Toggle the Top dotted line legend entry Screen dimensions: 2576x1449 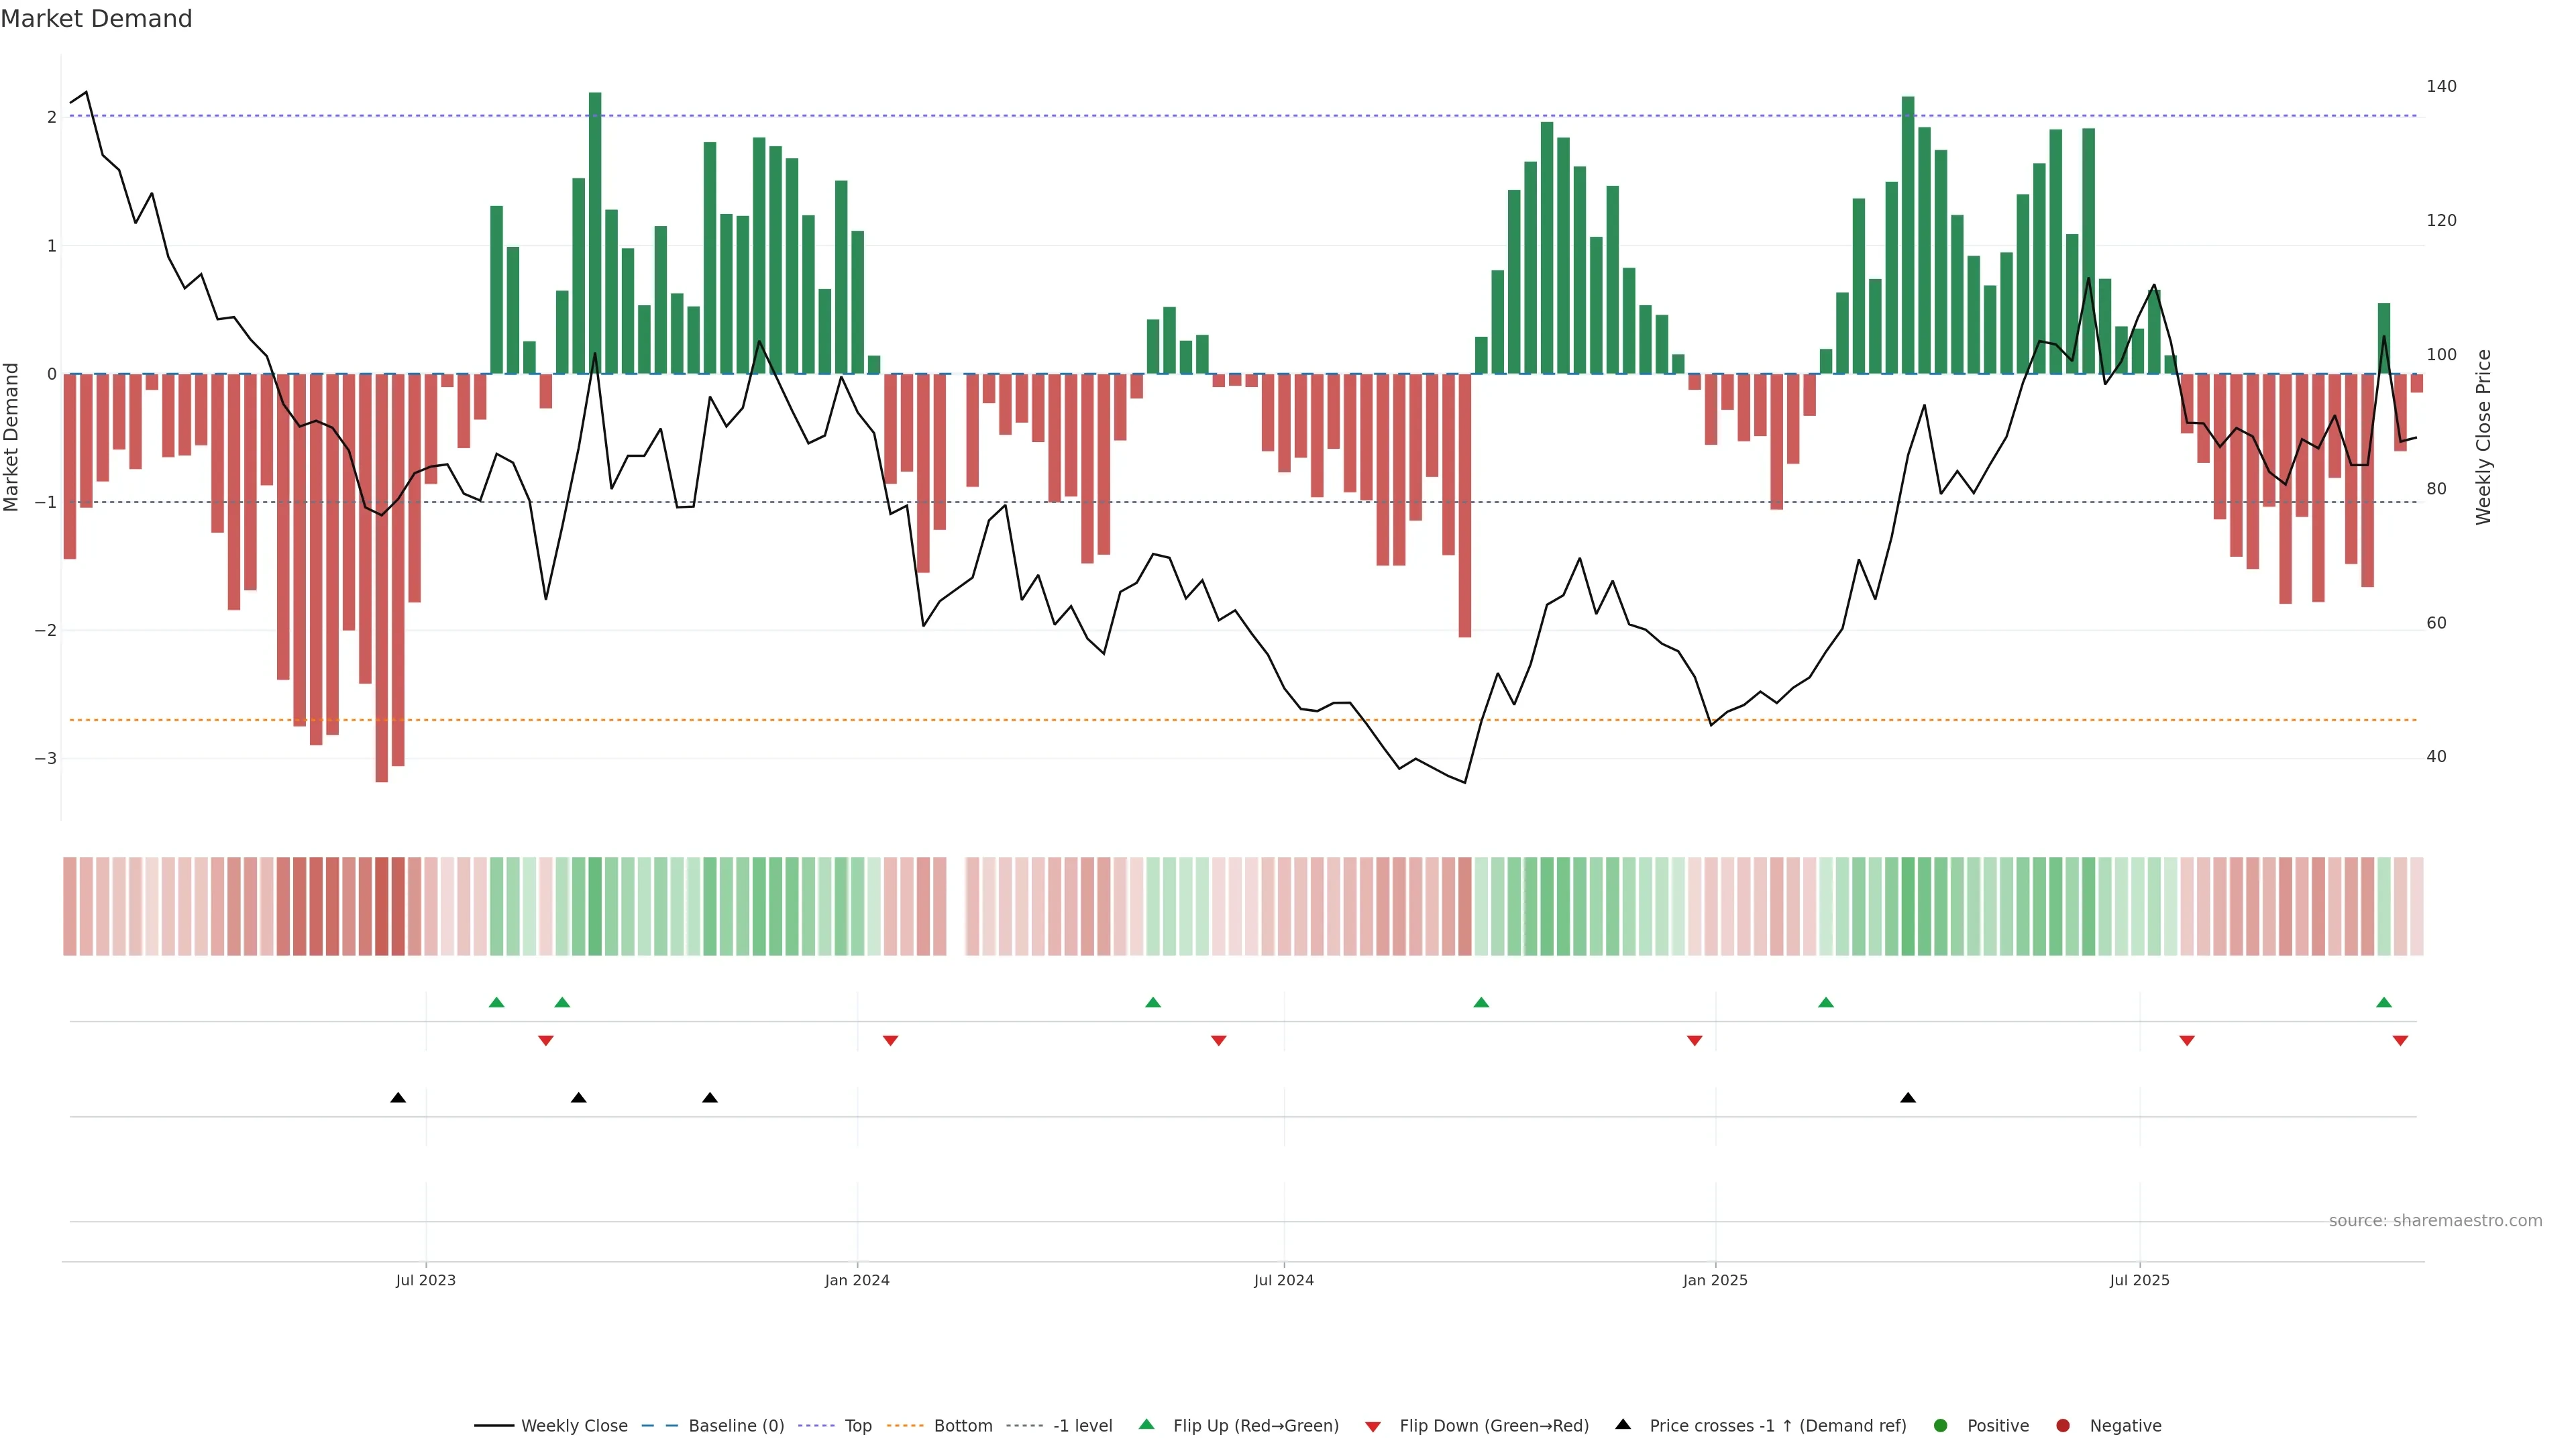[x=857, y=1425]
